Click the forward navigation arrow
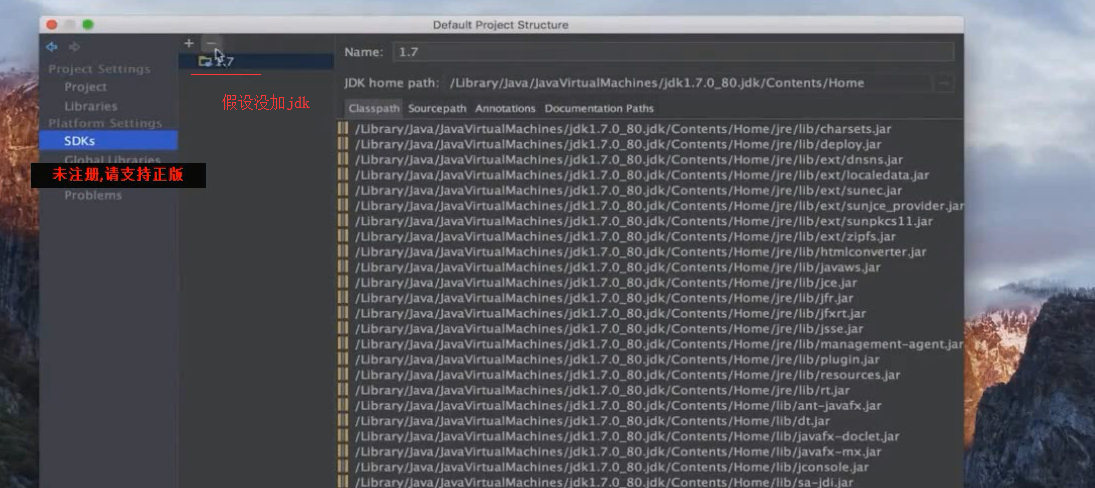Image resolution: width=1095 pixels, height=488 pixels. 74,47
